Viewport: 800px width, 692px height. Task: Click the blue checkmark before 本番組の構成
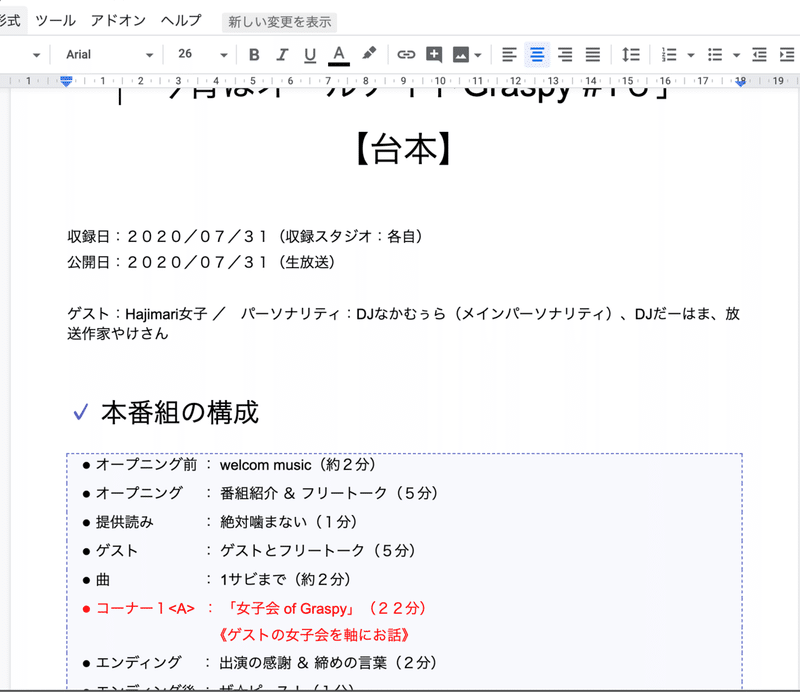[81, 412]
